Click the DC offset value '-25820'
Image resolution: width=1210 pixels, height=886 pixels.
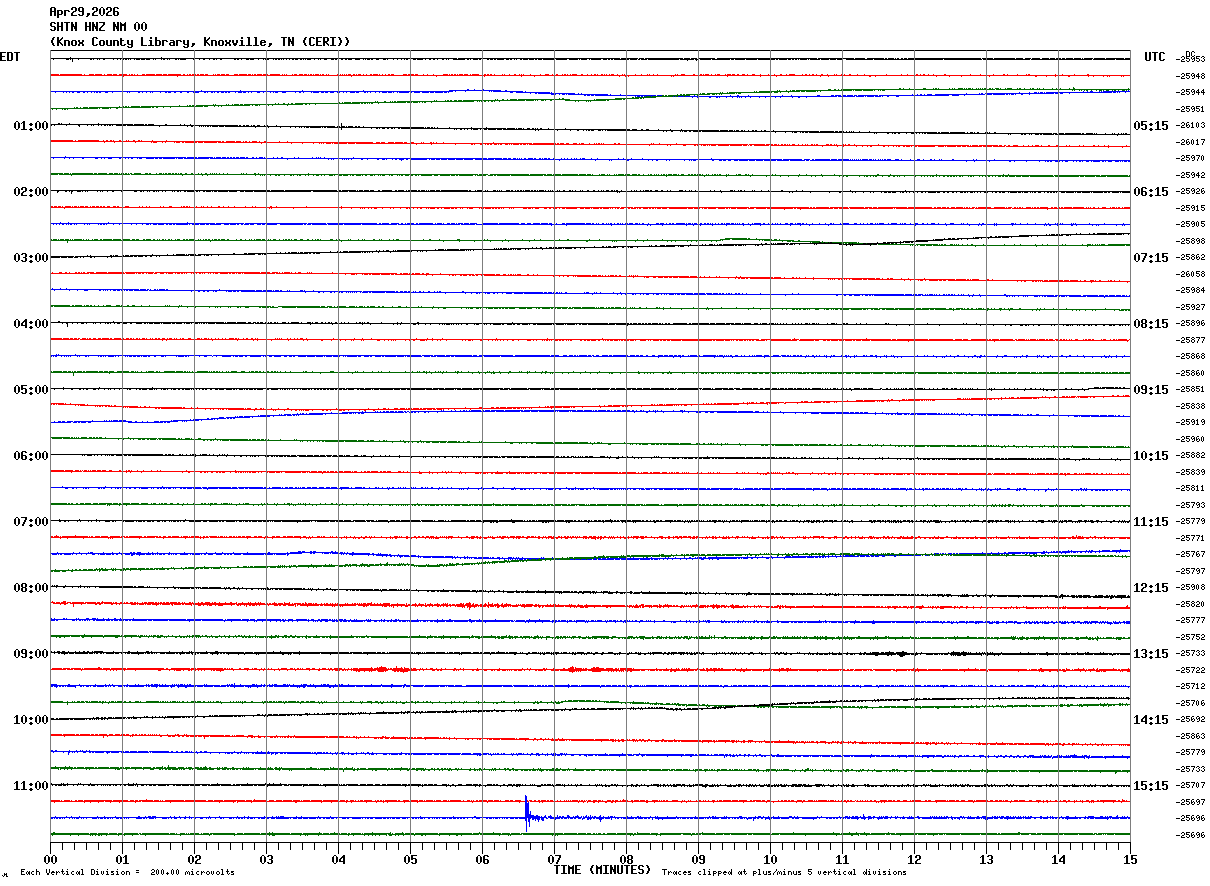click(x=1191, y=604)
